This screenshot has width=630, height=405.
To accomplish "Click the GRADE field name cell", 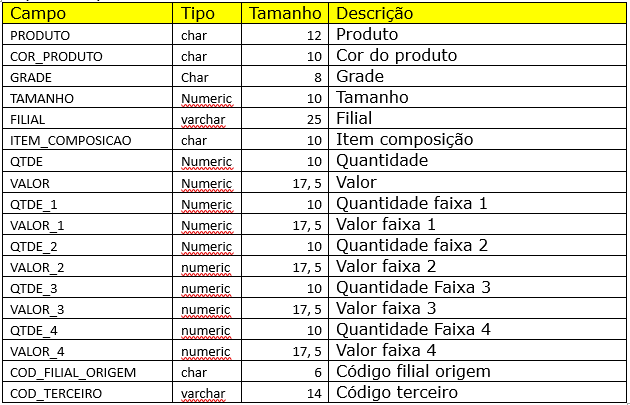I will pos(31,77).
